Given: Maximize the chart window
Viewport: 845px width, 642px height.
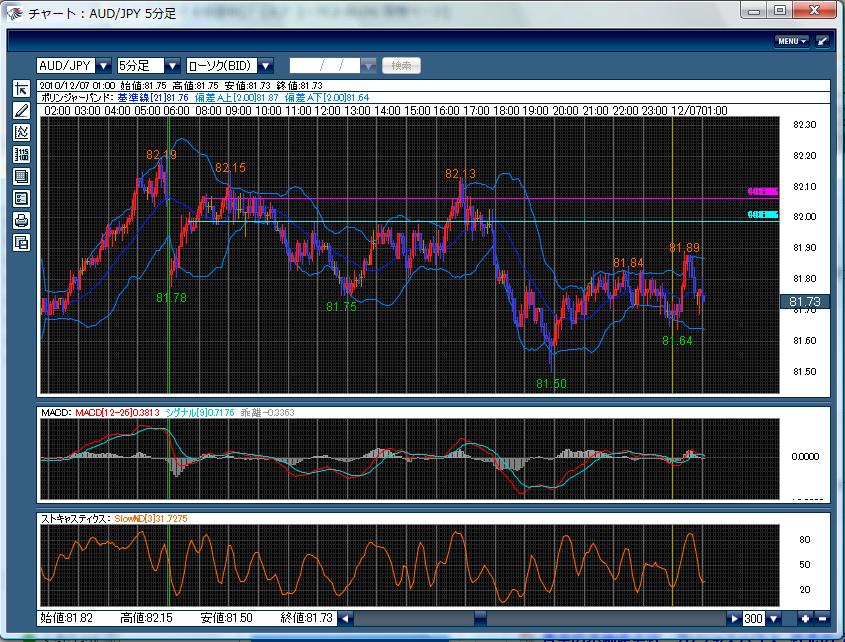Looking at the screenshot, I should pyautogui.click(x=779, y=10).
